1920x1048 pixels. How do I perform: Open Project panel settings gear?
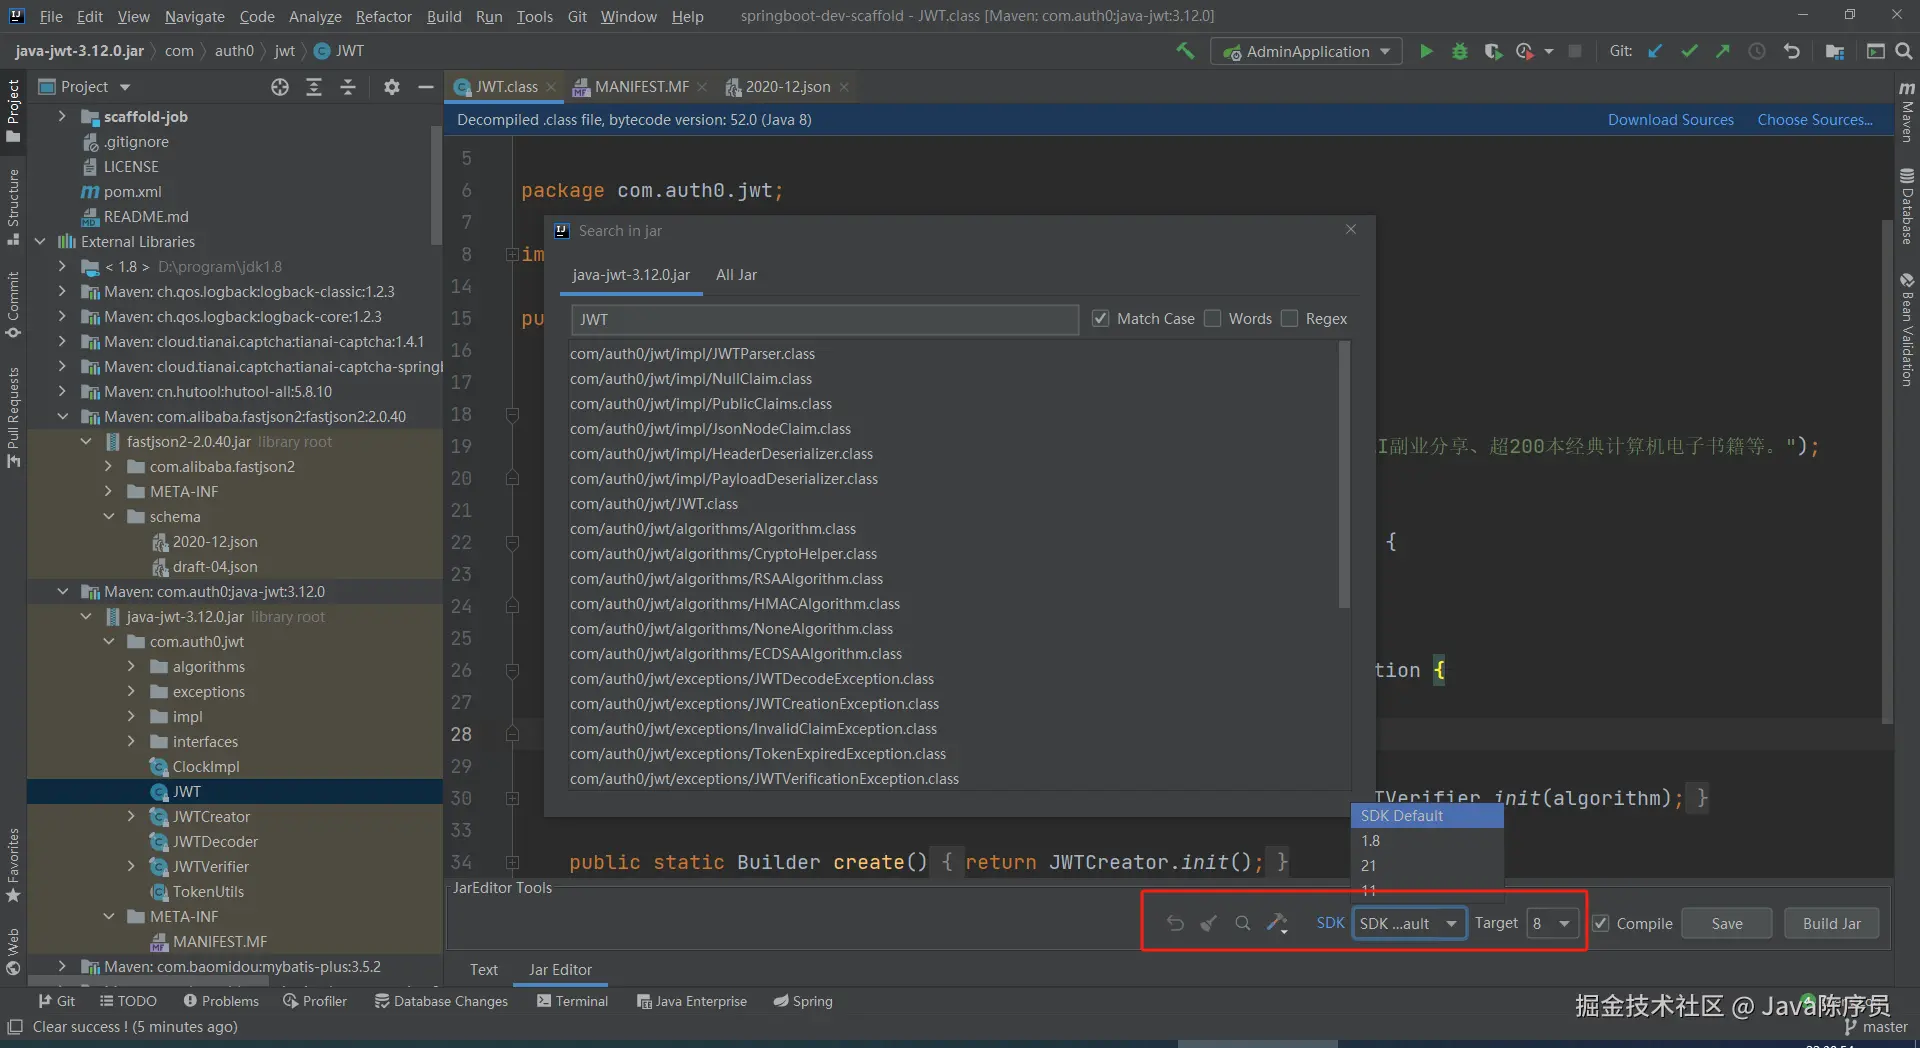coord(392,87)
